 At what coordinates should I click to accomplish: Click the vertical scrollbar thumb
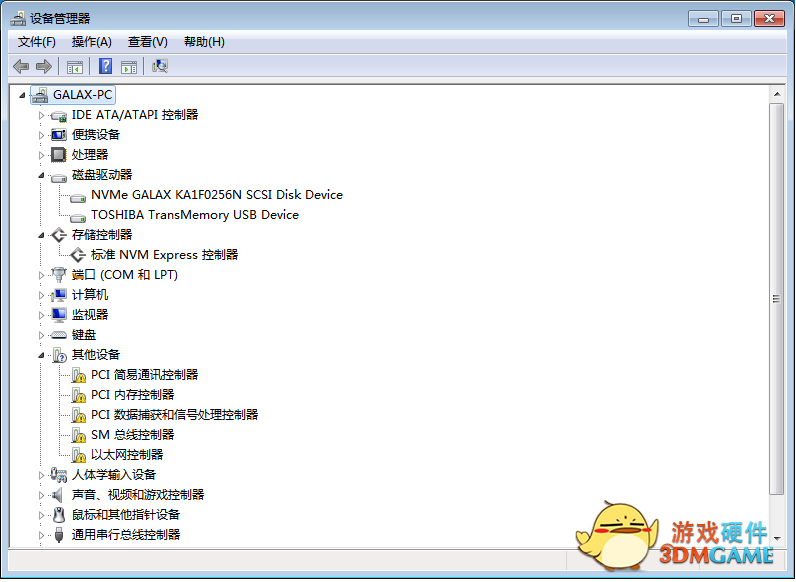click(x=777, y=299)
